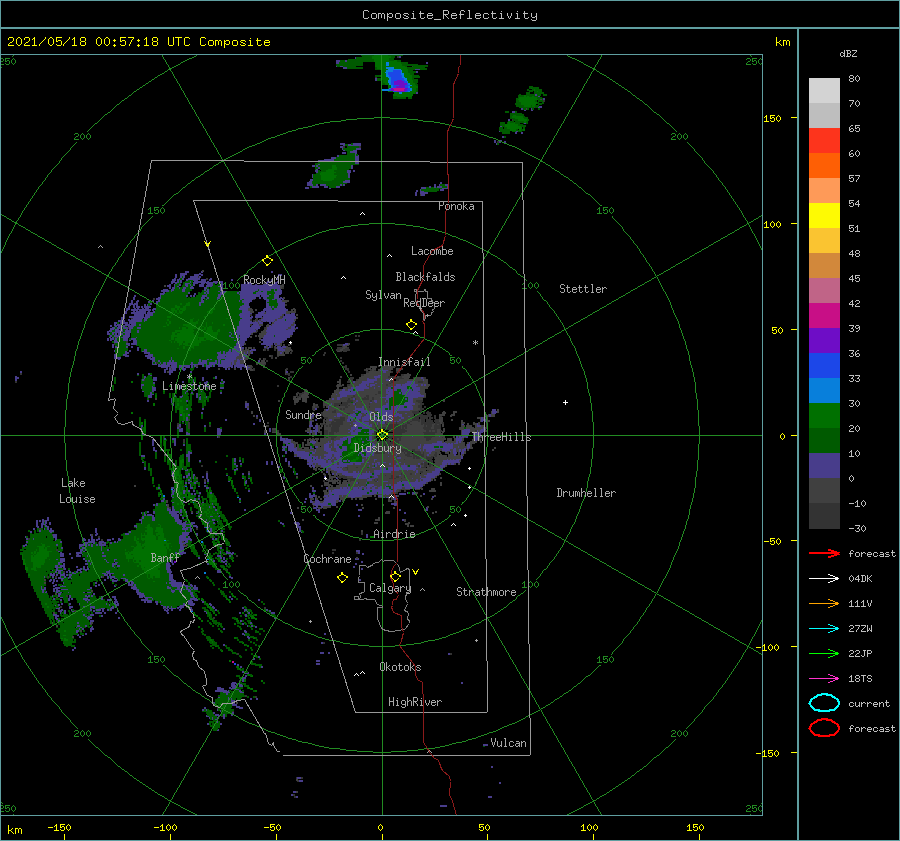
Task: Click the Stettler town label
Action: click(583, 289)
